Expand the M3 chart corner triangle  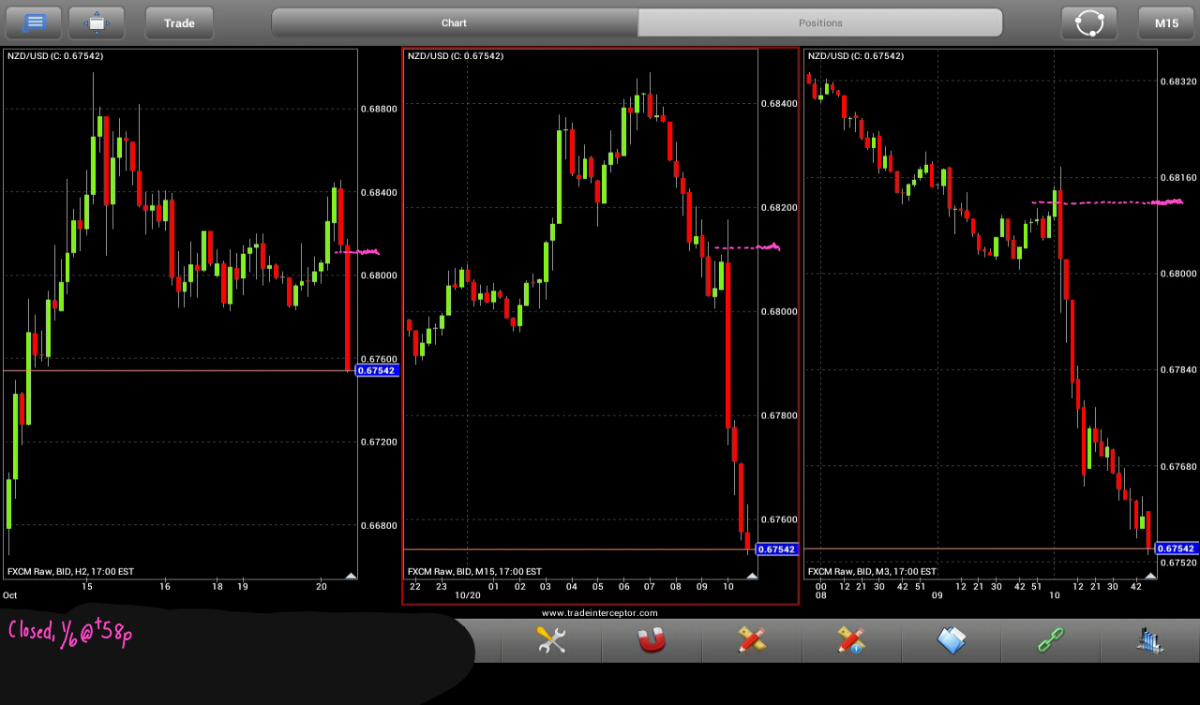pos(1150,575)
